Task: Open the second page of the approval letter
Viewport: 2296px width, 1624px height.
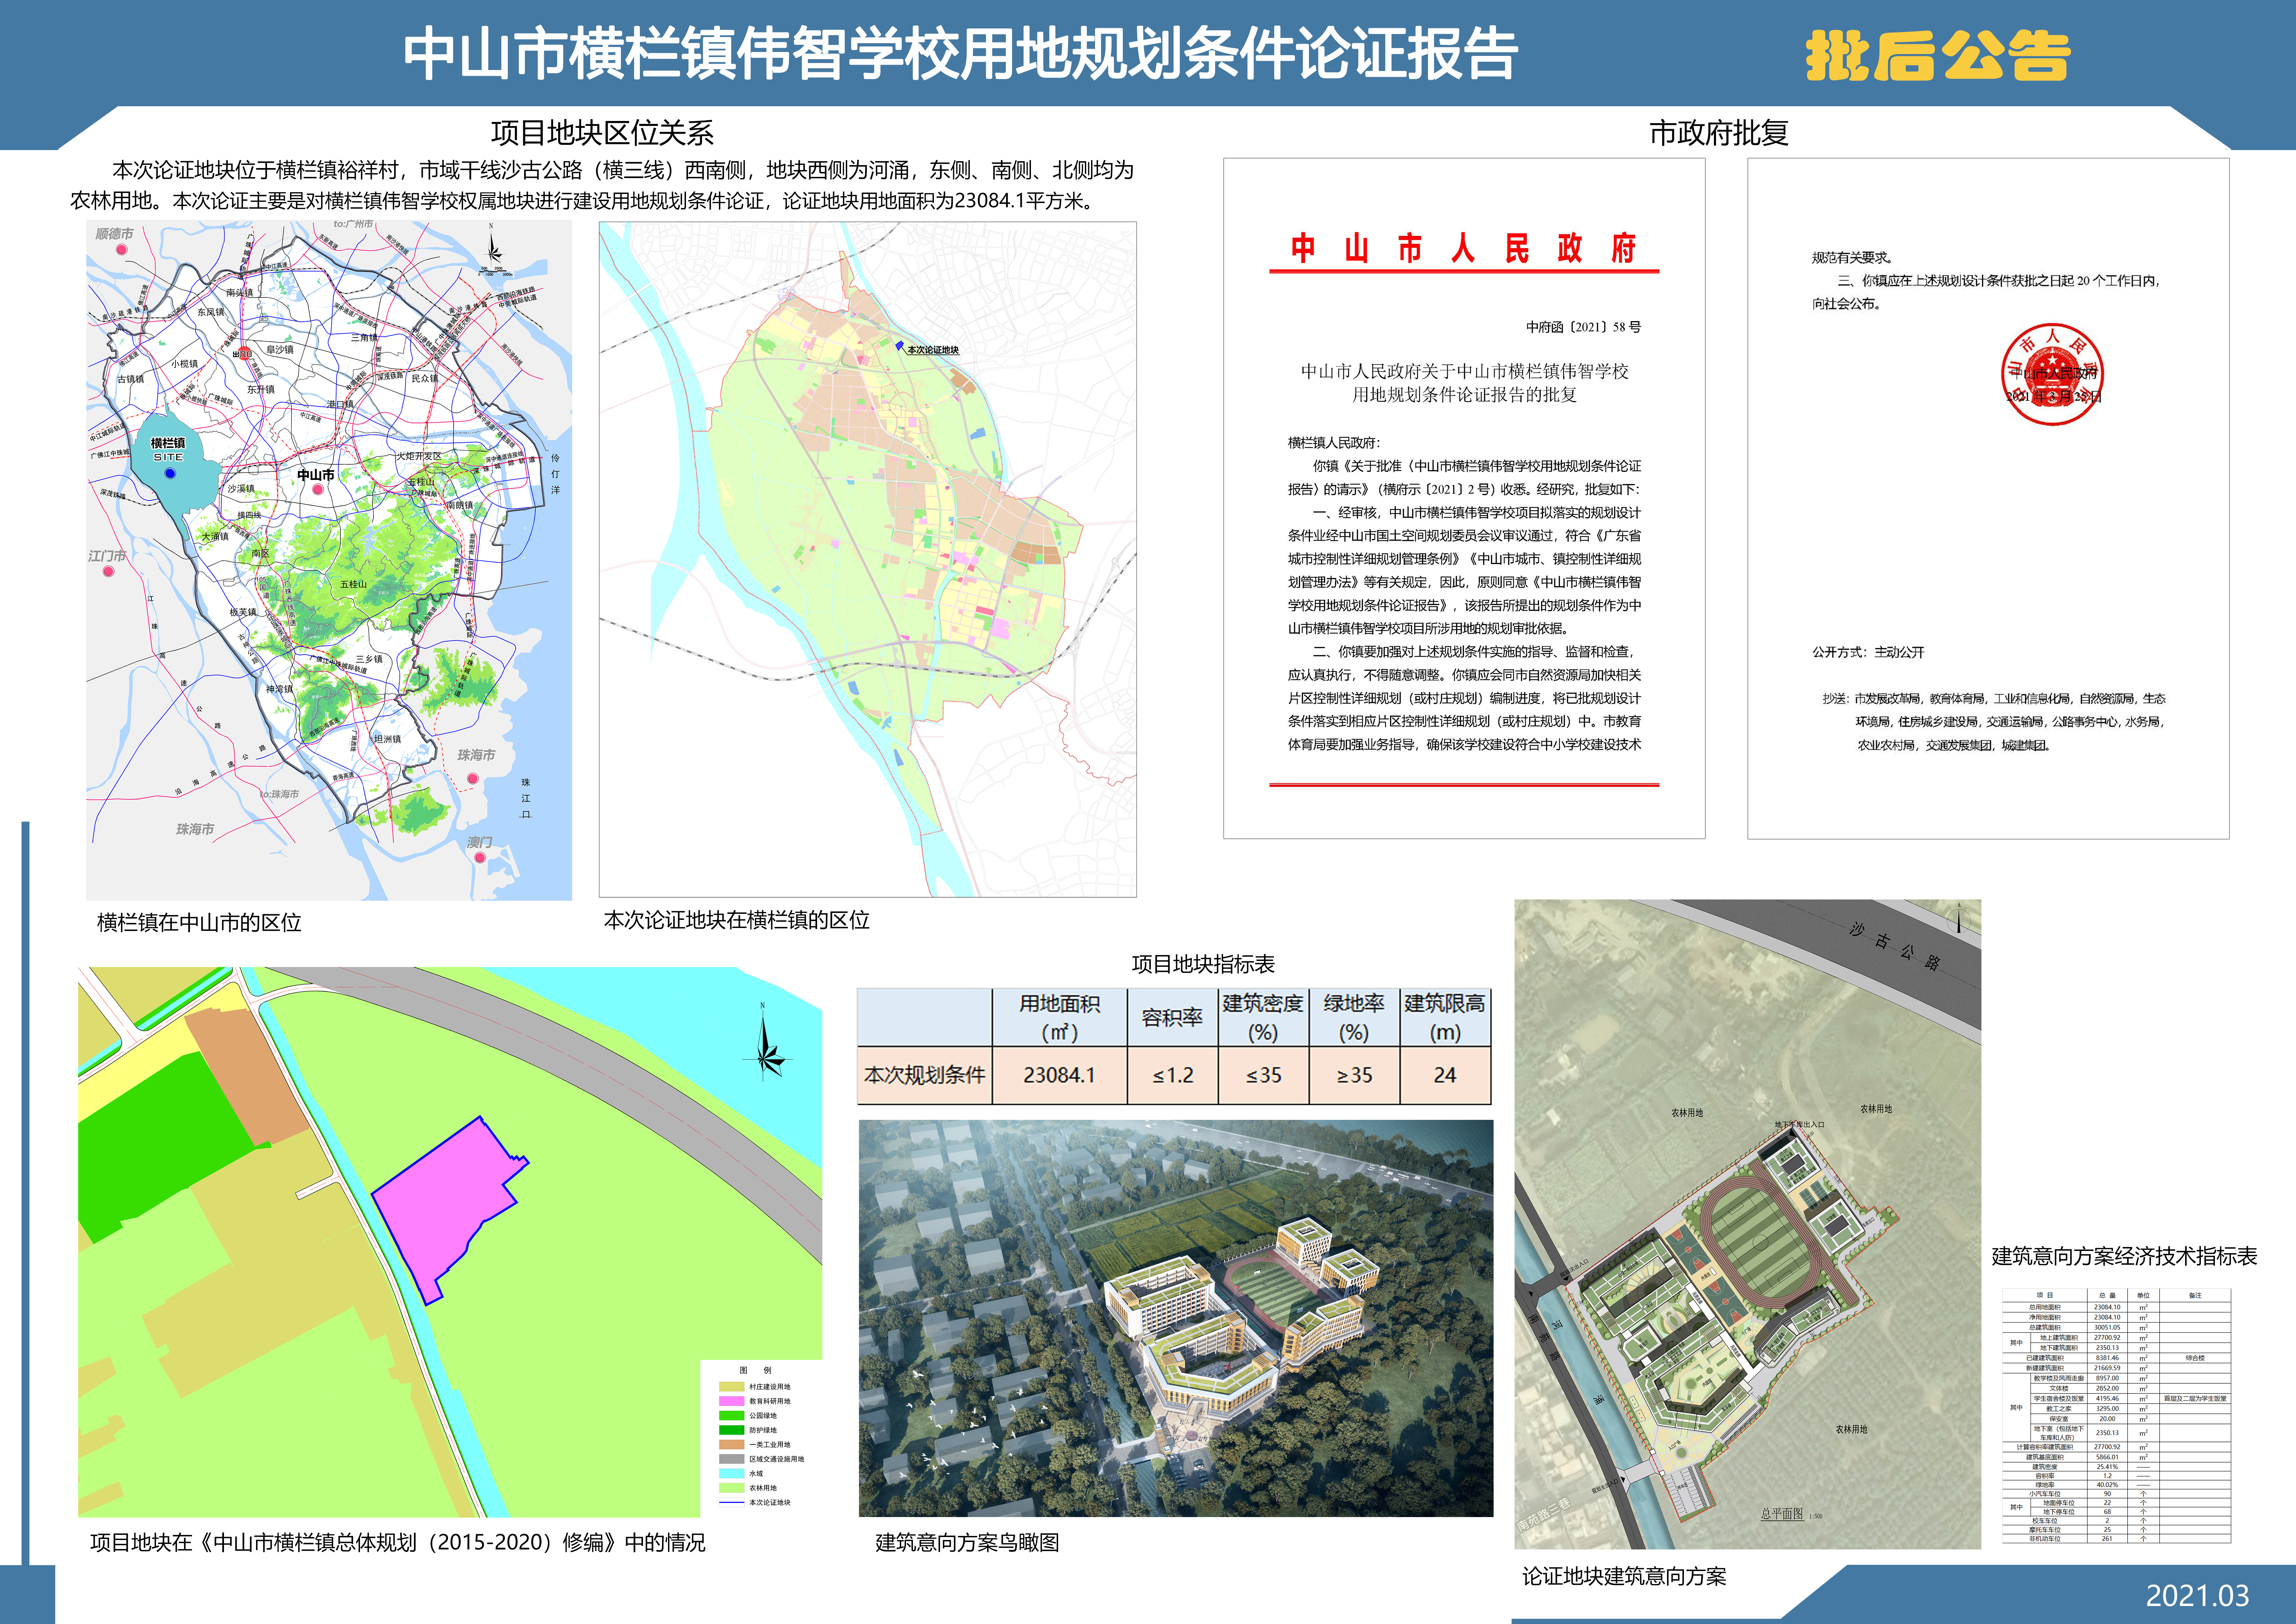Action: pyautogui.click(x=1988, y=498)
